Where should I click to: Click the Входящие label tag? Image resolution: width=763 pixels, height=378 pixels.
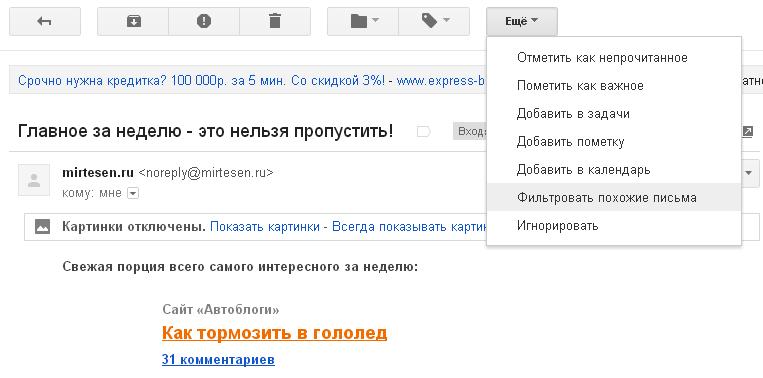pos(470,132)
